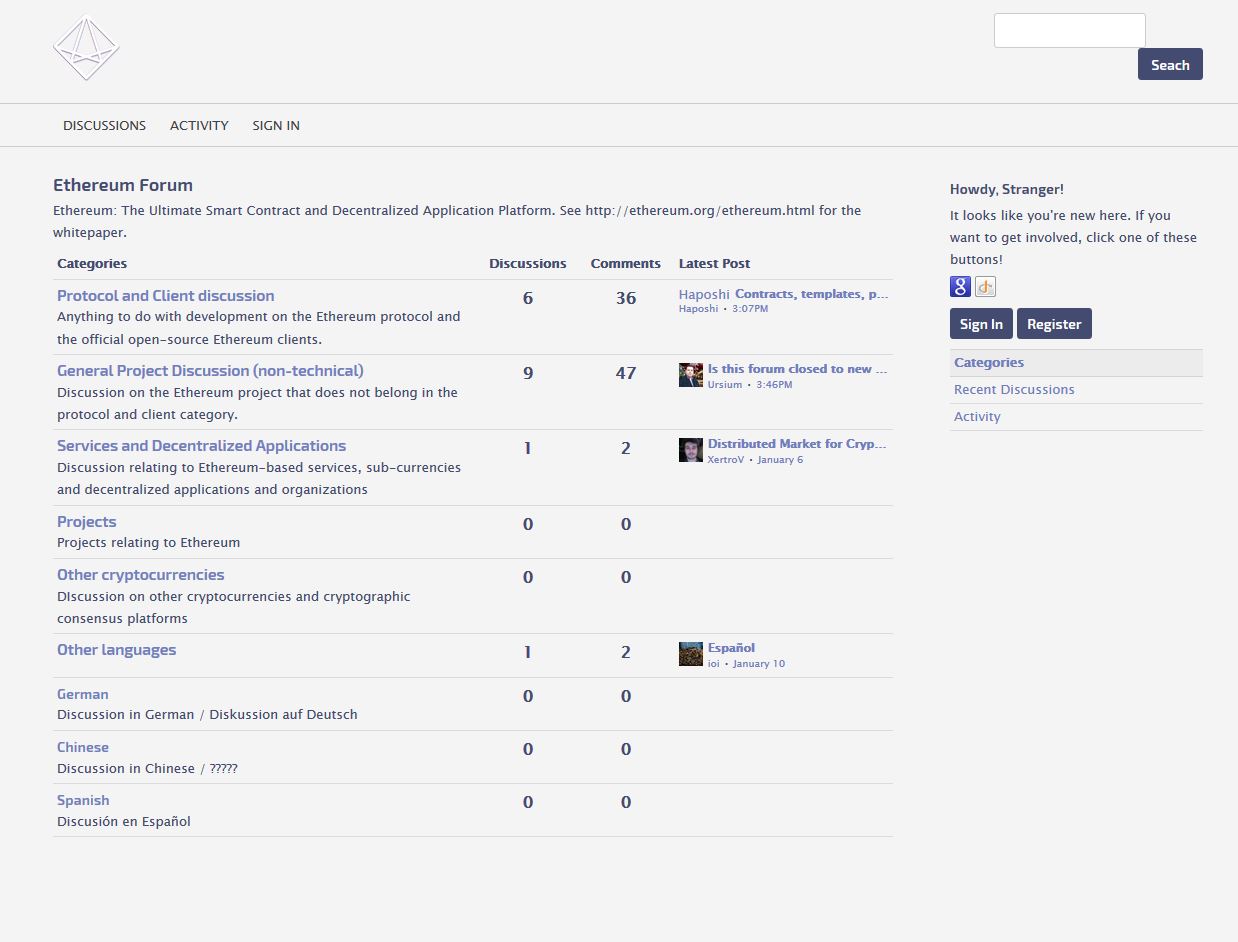Viewport: 1238px width, 942px height.
Task: Visit Services and Decentralized Applications category
Action: (201, 446)
